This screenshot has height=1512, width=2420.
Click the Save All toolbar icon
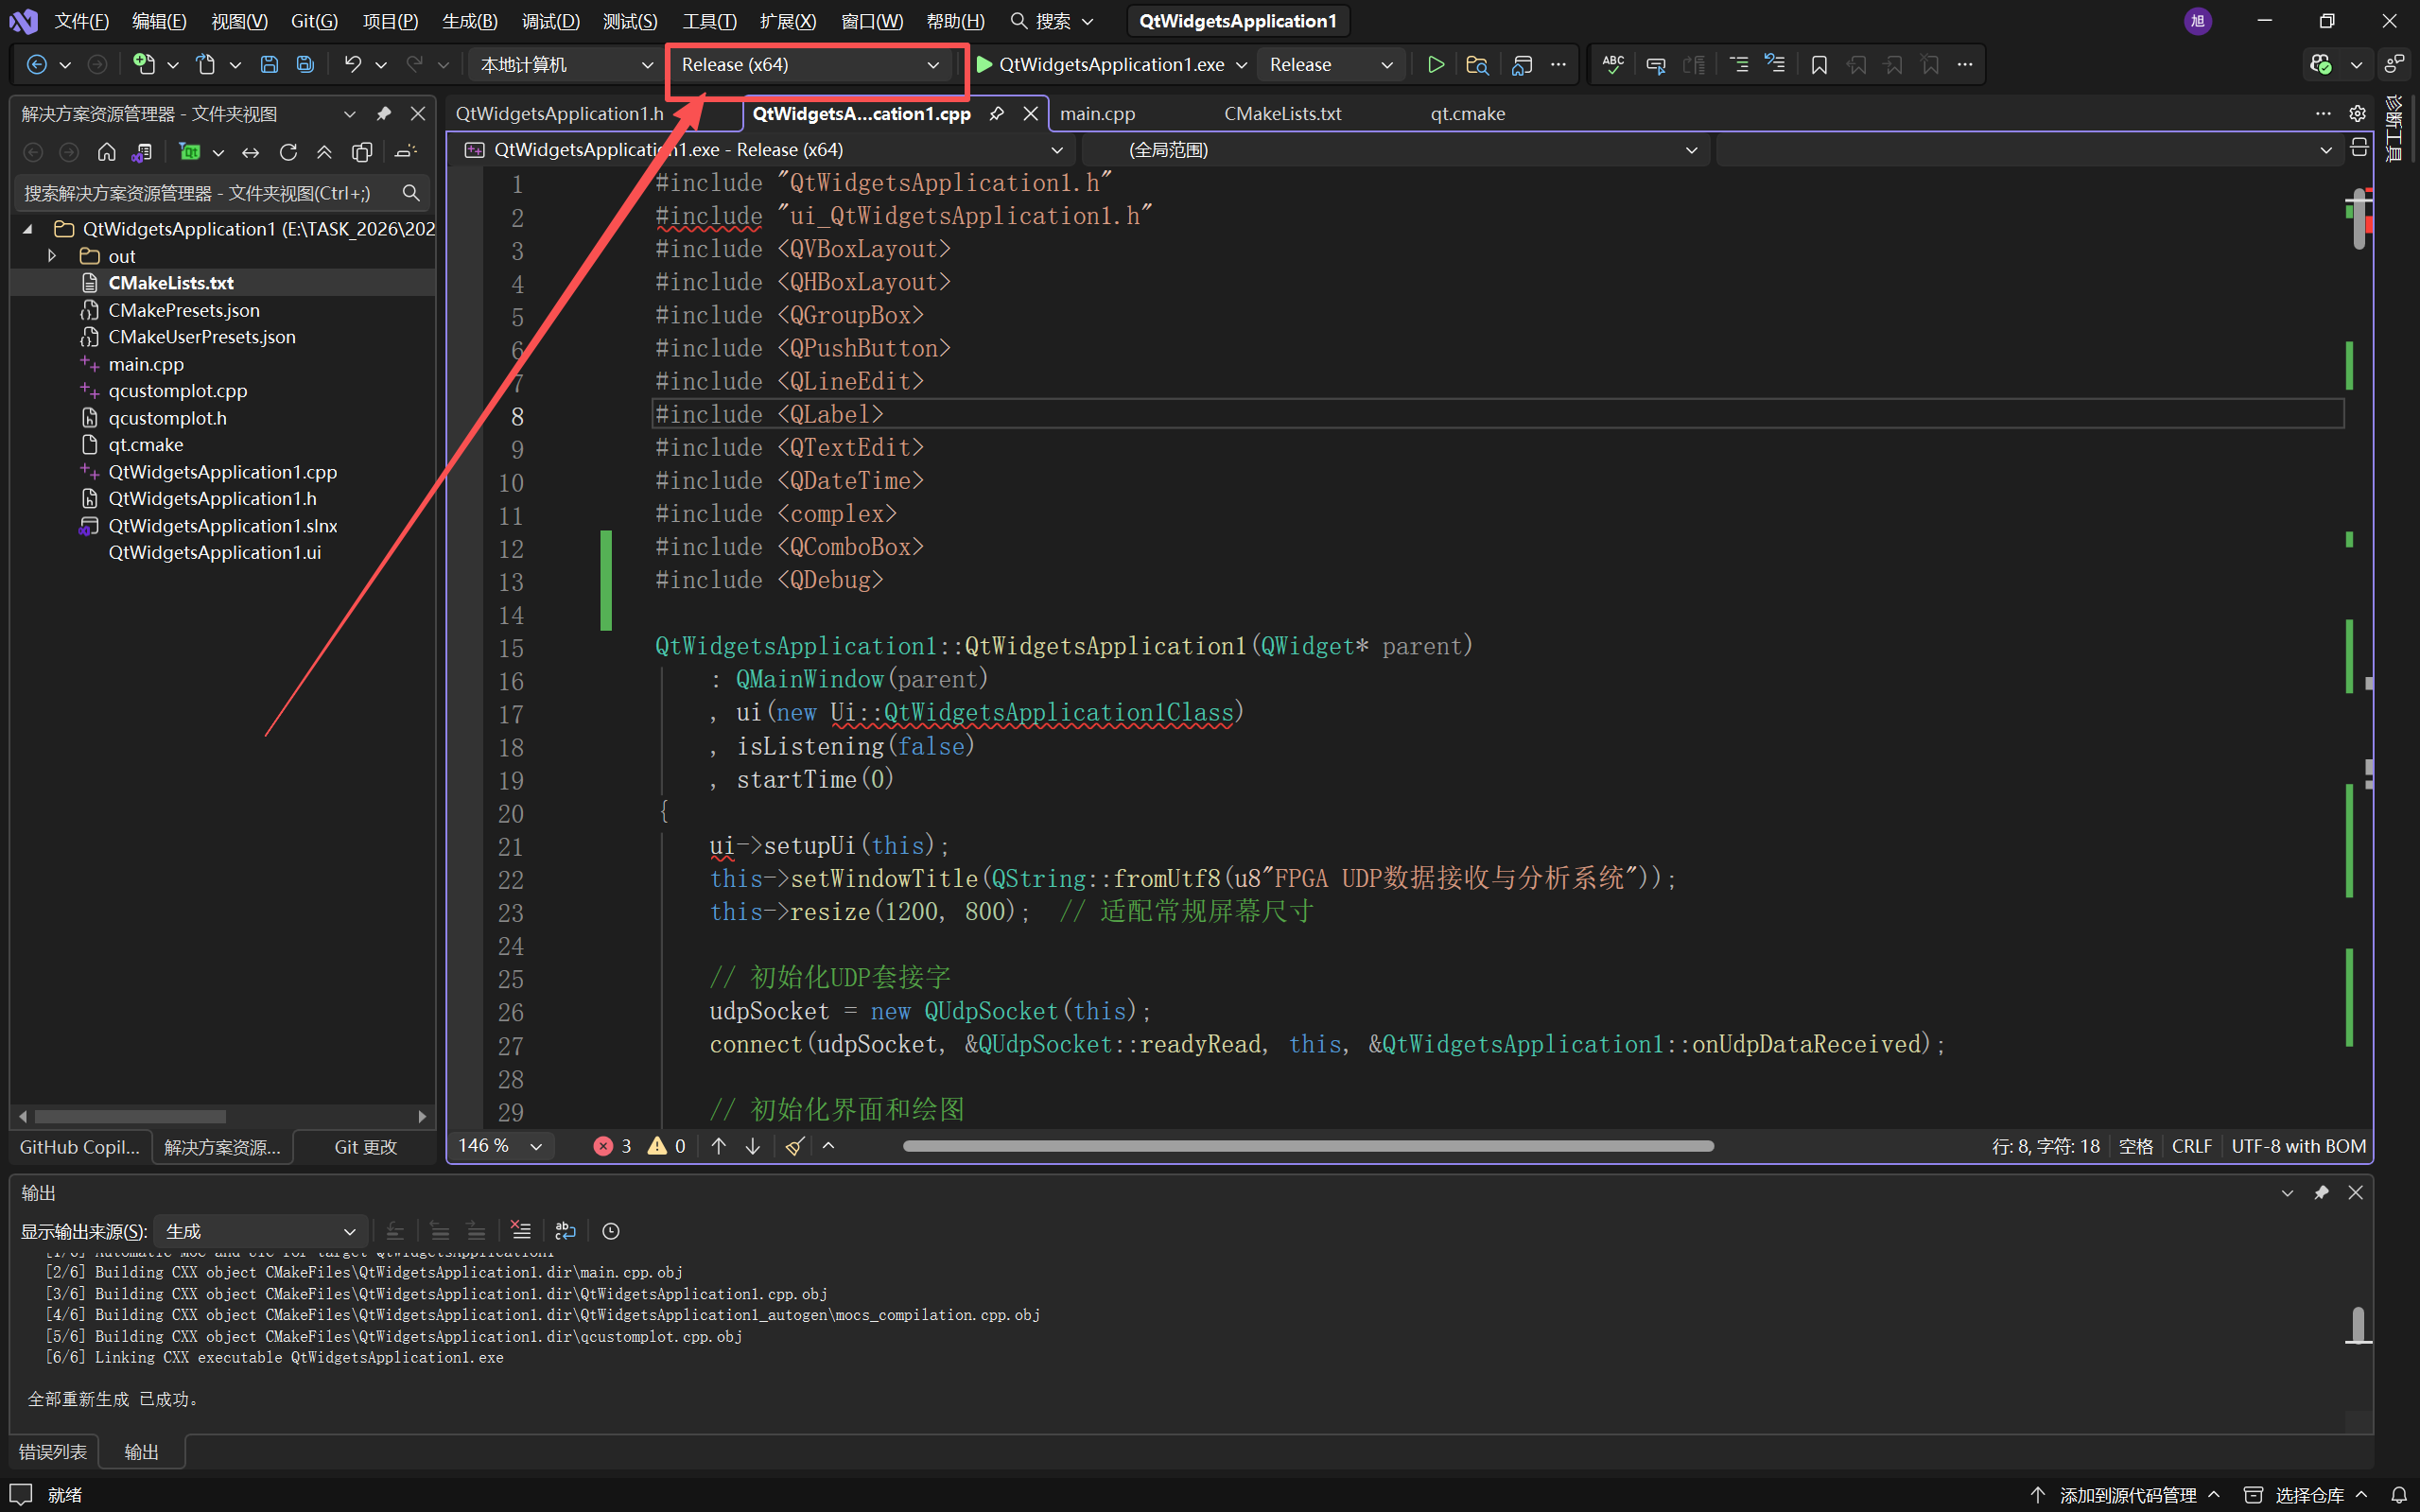(305, 65)
